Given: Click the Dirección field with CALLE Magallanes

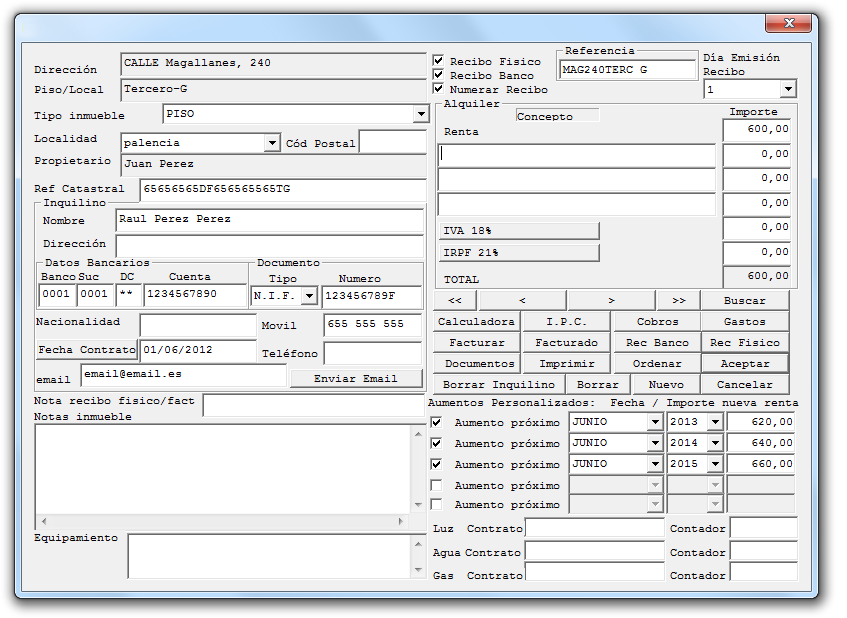Looking at the screenshot, I should pos(273,64).
